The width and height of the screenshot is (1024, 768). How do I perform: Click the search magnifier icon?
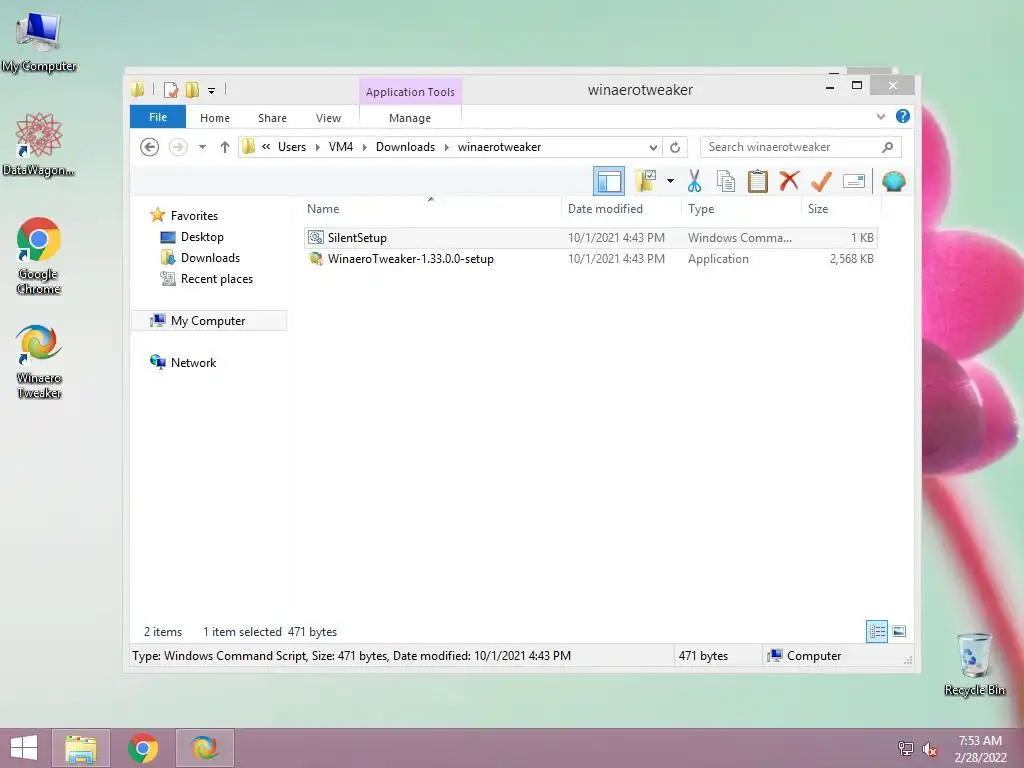pyautogui.click(x=887, y=147)
